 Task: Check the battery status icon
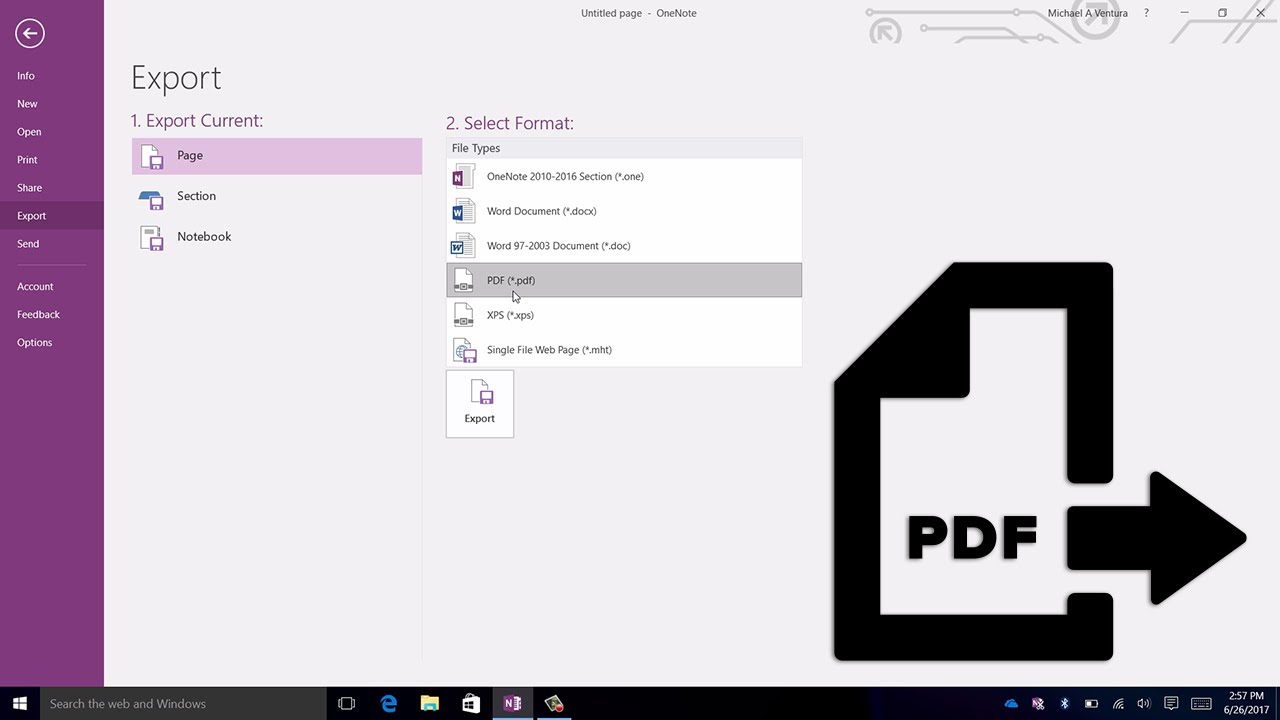pyautogui.click(x=1091, y=704)
